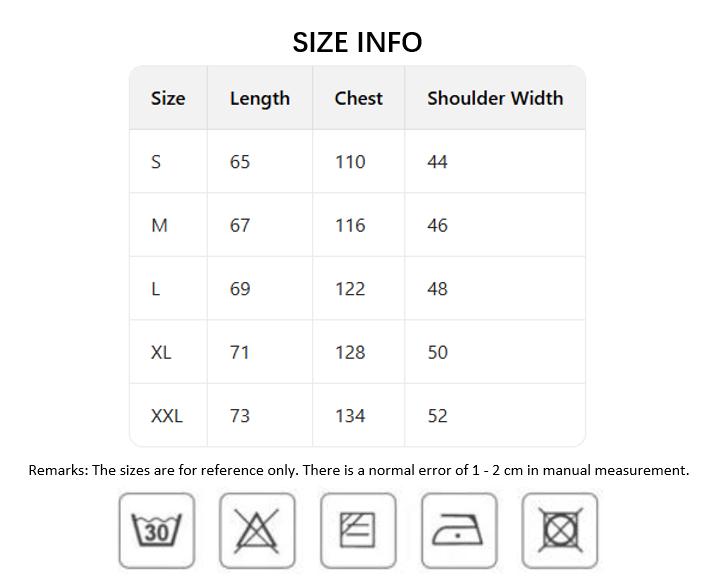Click the Remarks measurement note text

pos(358,470)
